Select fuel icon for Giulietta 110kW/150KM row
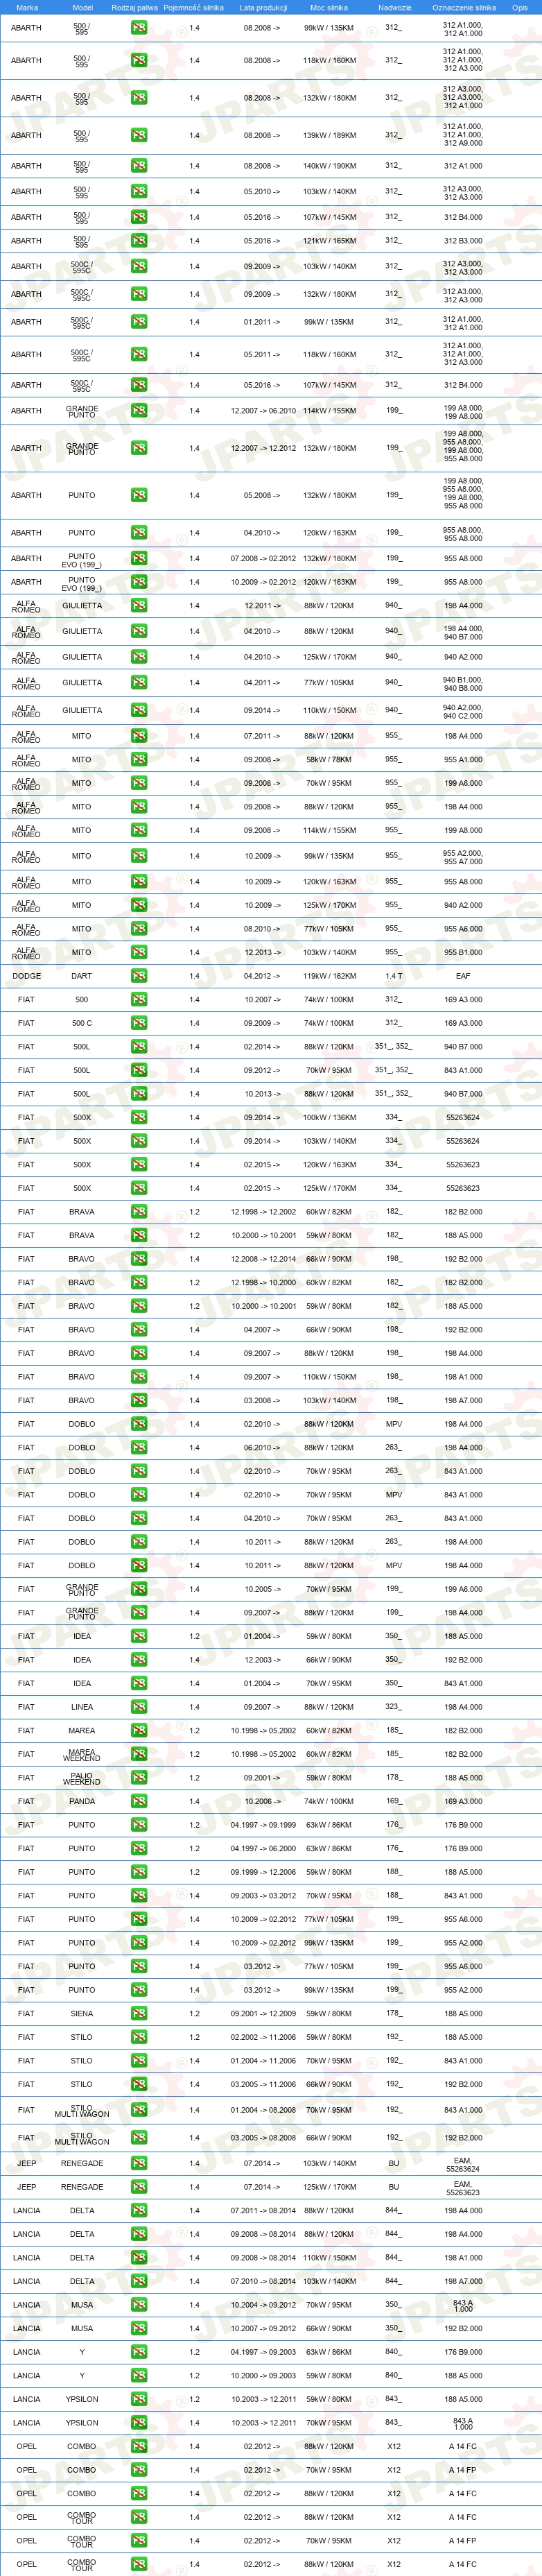 click(x=139, y=711)
